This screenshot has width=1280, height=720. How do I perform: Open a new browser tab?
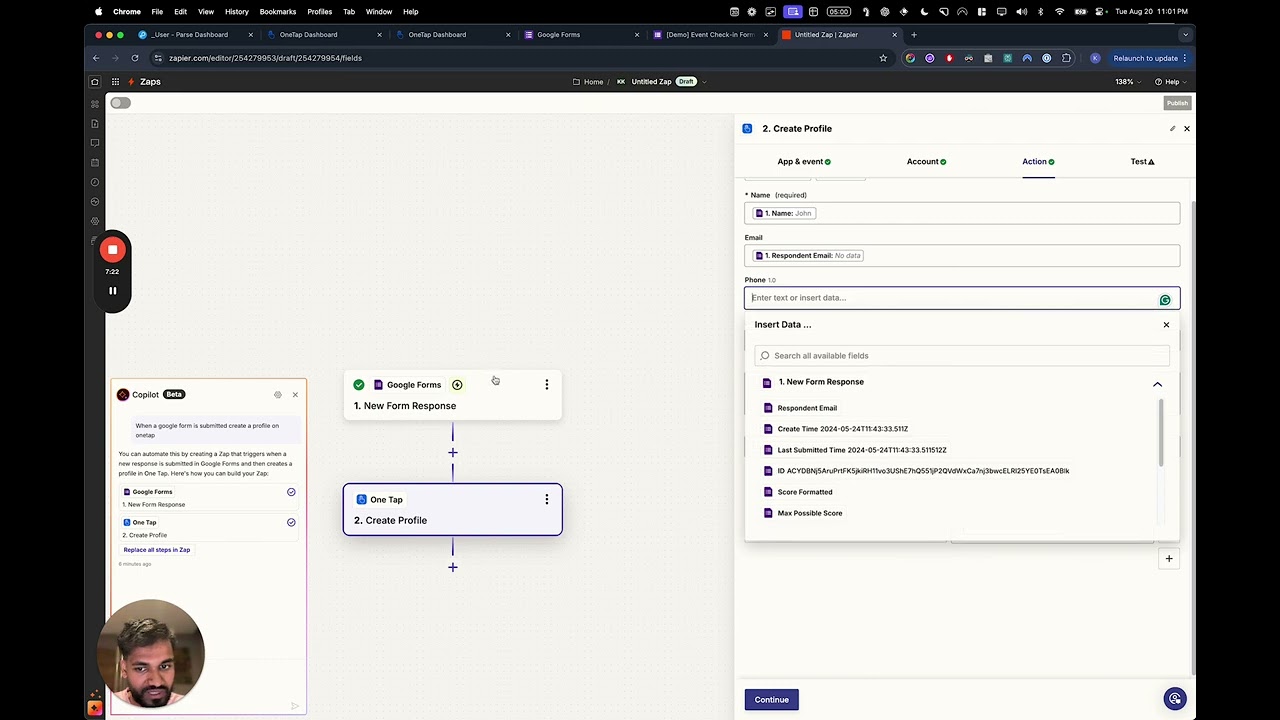coord(913,35)
